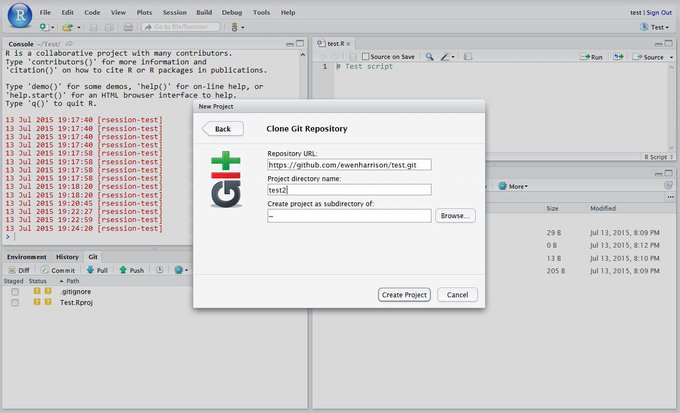Image resolution: width=680 pixels, height=413 pixels.
Task: Click the Files pane refresh icon
Action: [x=668, y=186]
